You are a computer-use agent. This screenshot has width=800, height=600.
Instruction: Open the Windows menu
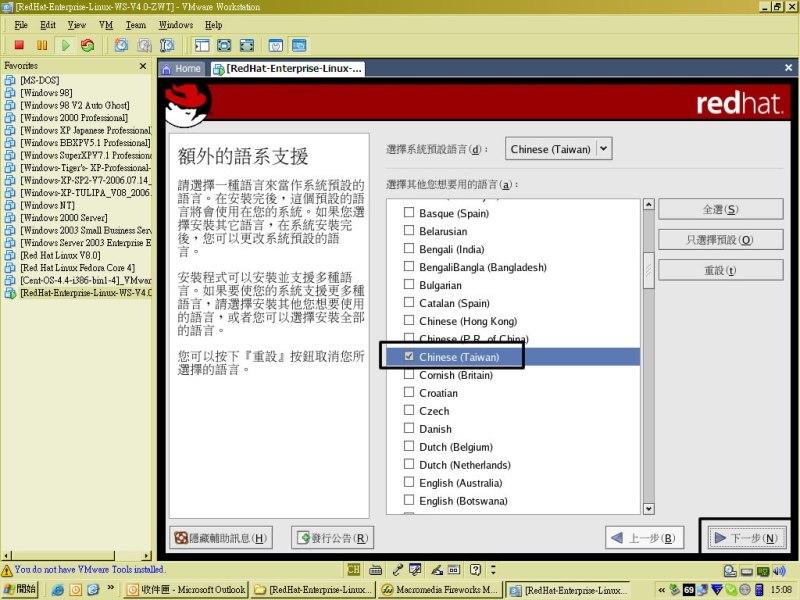tap(176, 25)
